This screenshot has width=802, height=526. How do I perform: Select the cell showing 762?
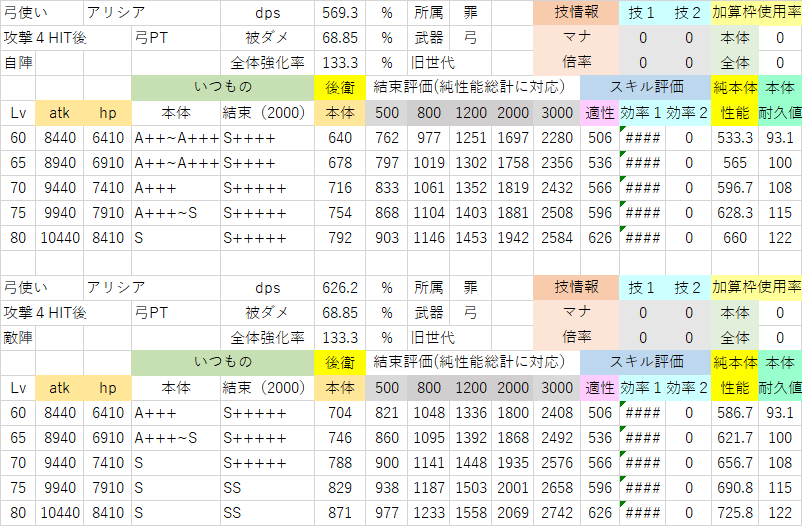387,138
